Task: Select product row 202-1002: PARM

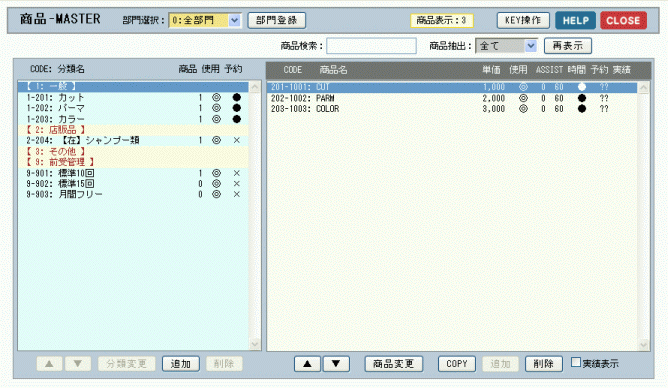Action: pos(452,98)
